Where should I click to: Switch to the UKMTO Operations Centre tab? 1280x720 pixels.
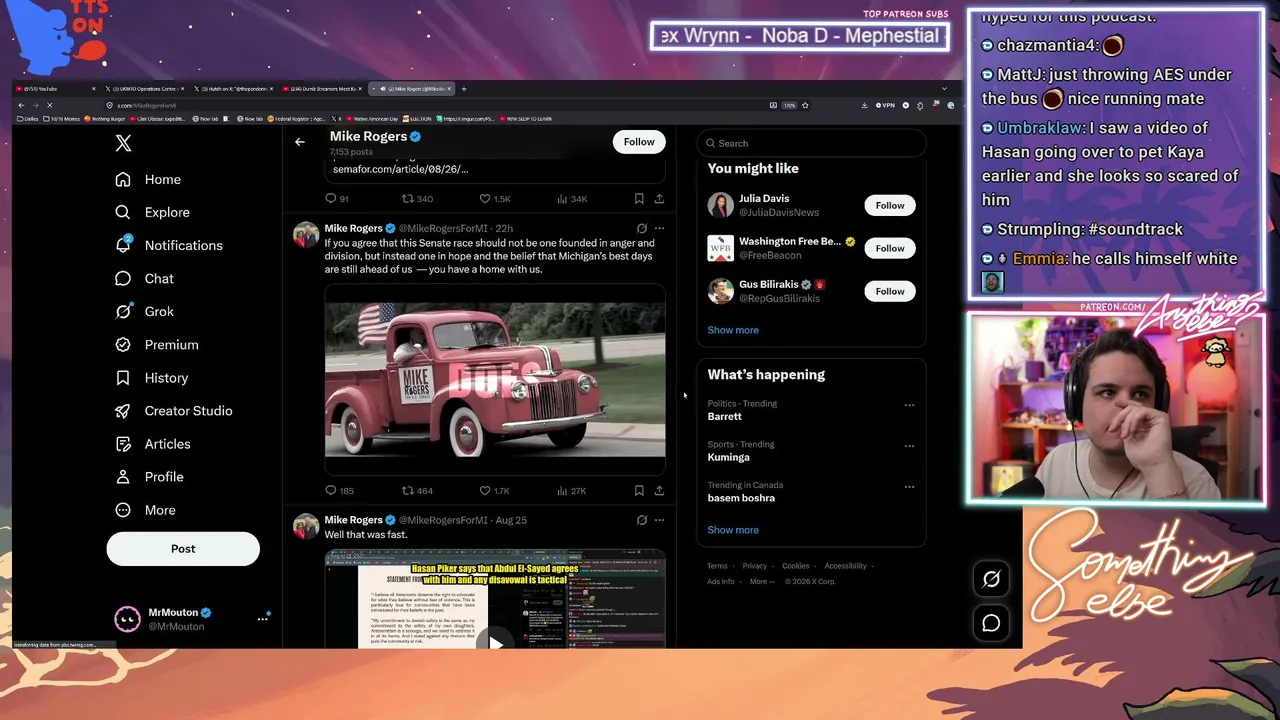point(144,89)
